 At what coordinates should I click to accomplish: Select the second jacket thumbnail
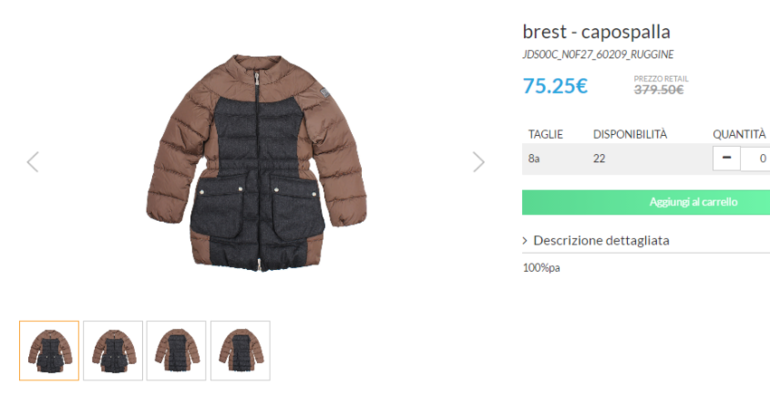click(113, 350)
